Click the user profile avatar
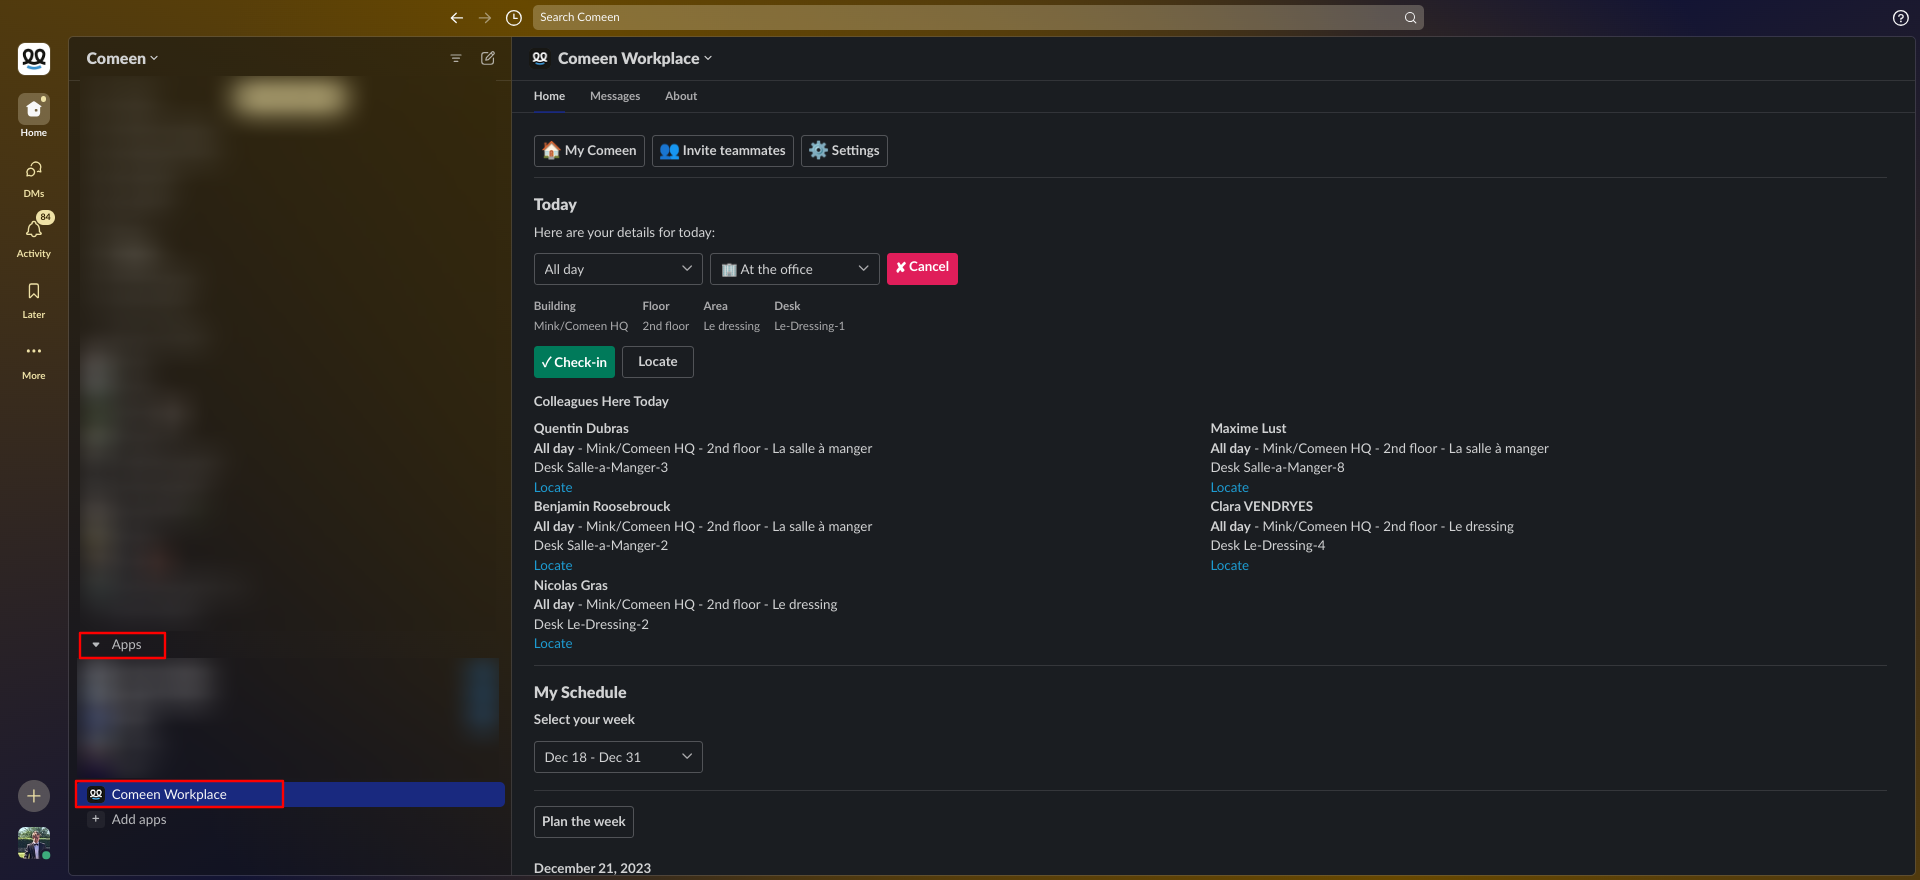1920x880 pixels. pos(34,843)
